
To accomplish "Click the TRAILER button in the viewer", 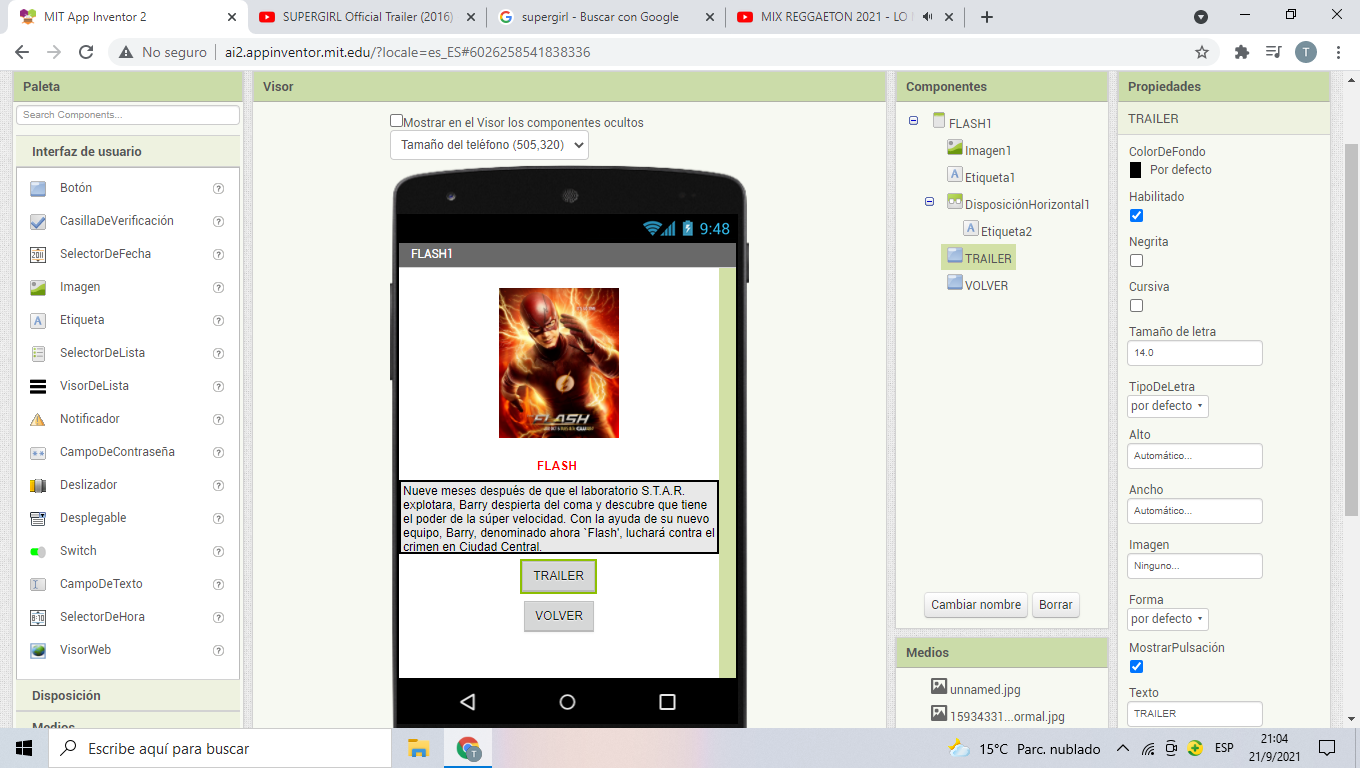I will tap(558, 576).
